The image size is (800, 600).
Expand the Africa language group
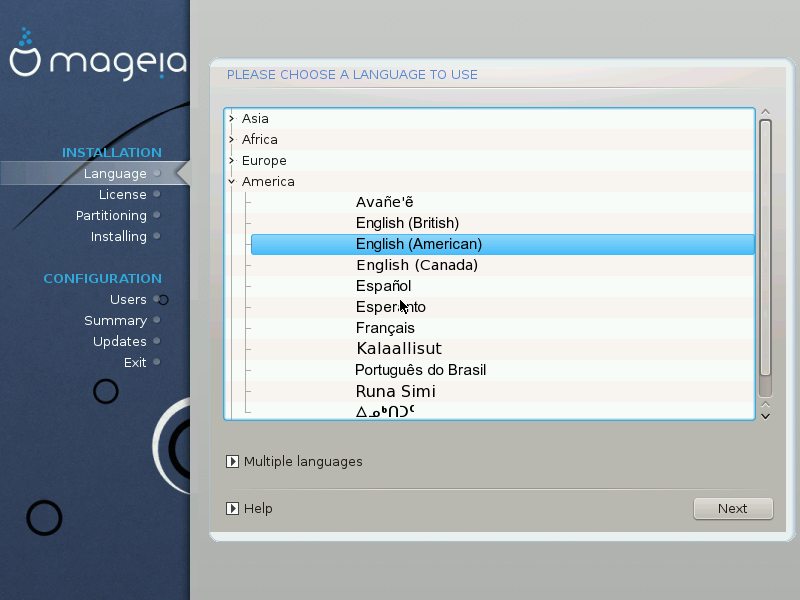(x=232, y=139)
